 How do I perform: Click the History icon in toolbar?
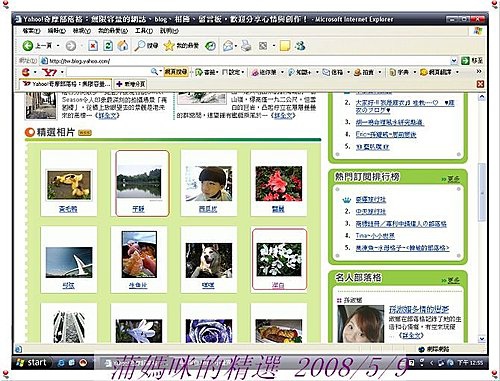[210, 46]
